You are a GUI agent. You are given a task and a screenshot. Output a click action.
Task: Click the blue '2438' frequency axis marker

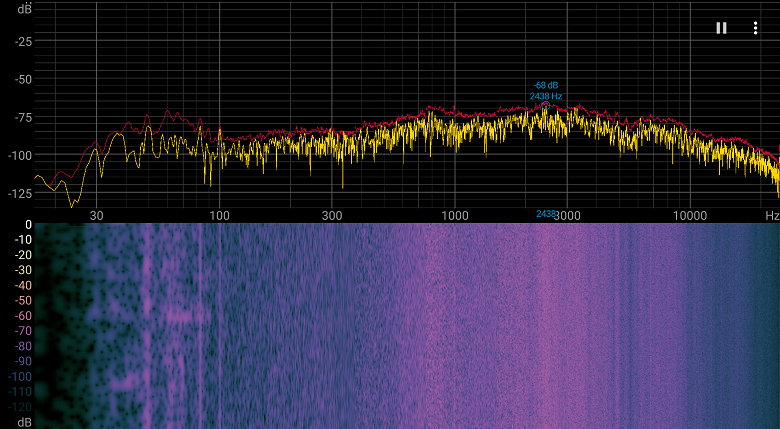tap(546, 214)
